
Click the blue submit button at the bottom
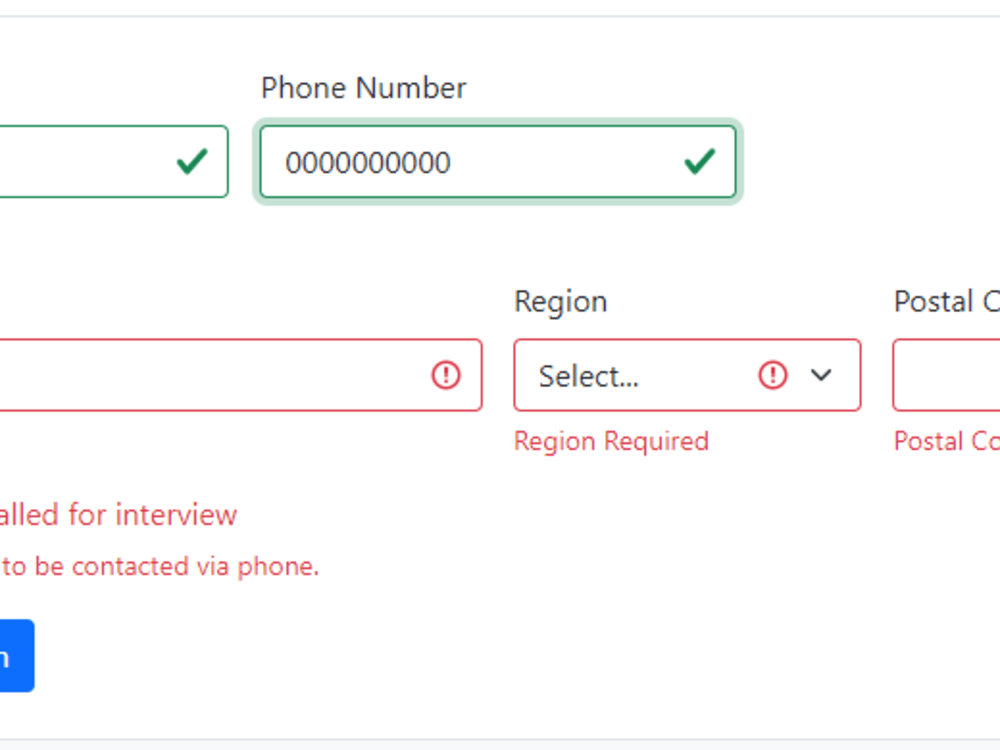click(x=15, y=656)
